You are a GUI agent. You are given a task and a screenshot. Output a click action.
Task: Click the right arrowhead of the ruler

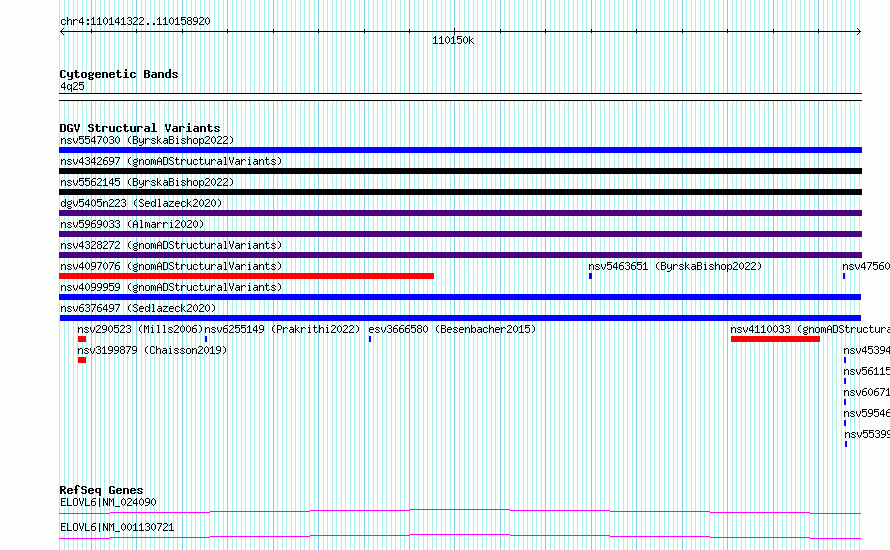[x=859, y=32]
